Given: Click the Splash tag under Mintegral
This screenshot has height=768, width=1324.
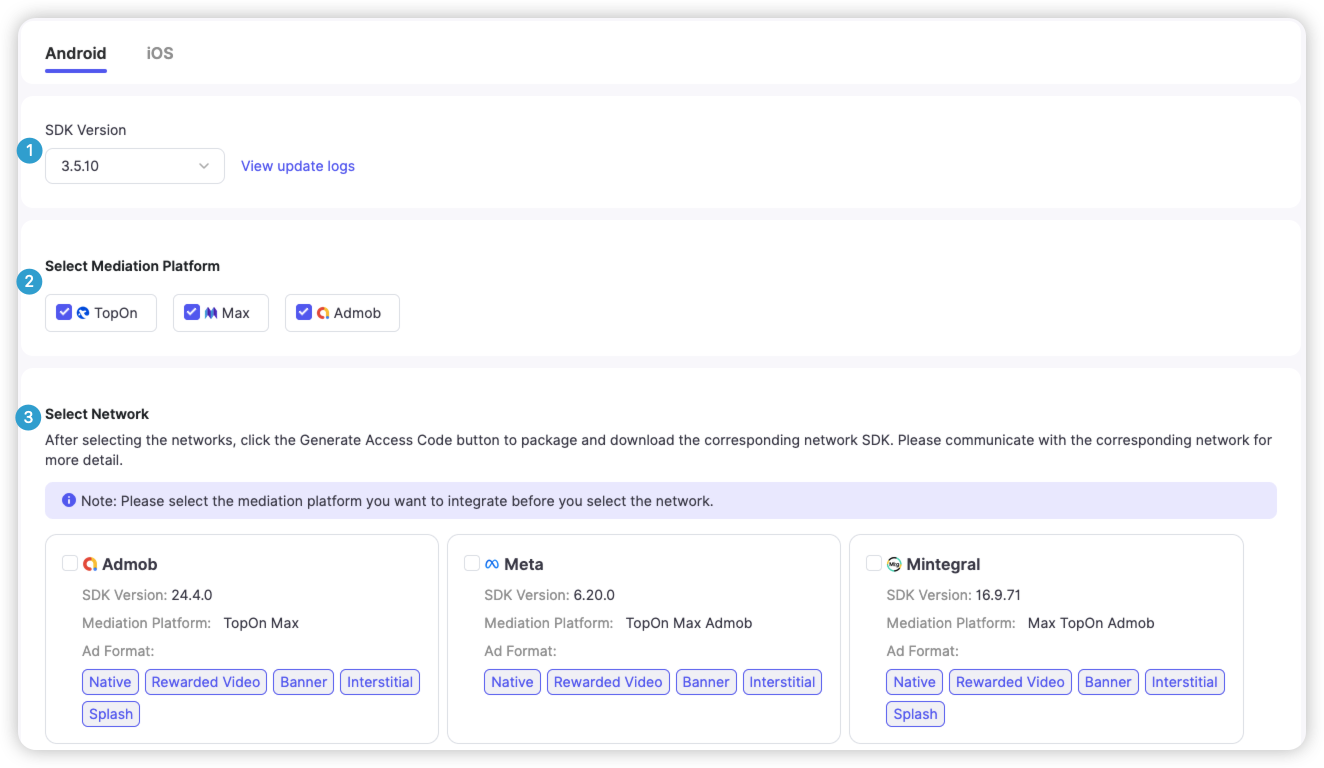Looking at the screenshot, I should 915,714.
